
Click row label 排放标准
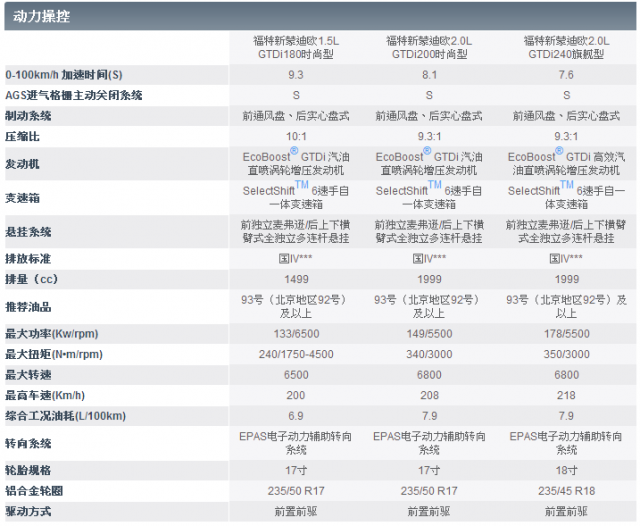pos(28,259)
